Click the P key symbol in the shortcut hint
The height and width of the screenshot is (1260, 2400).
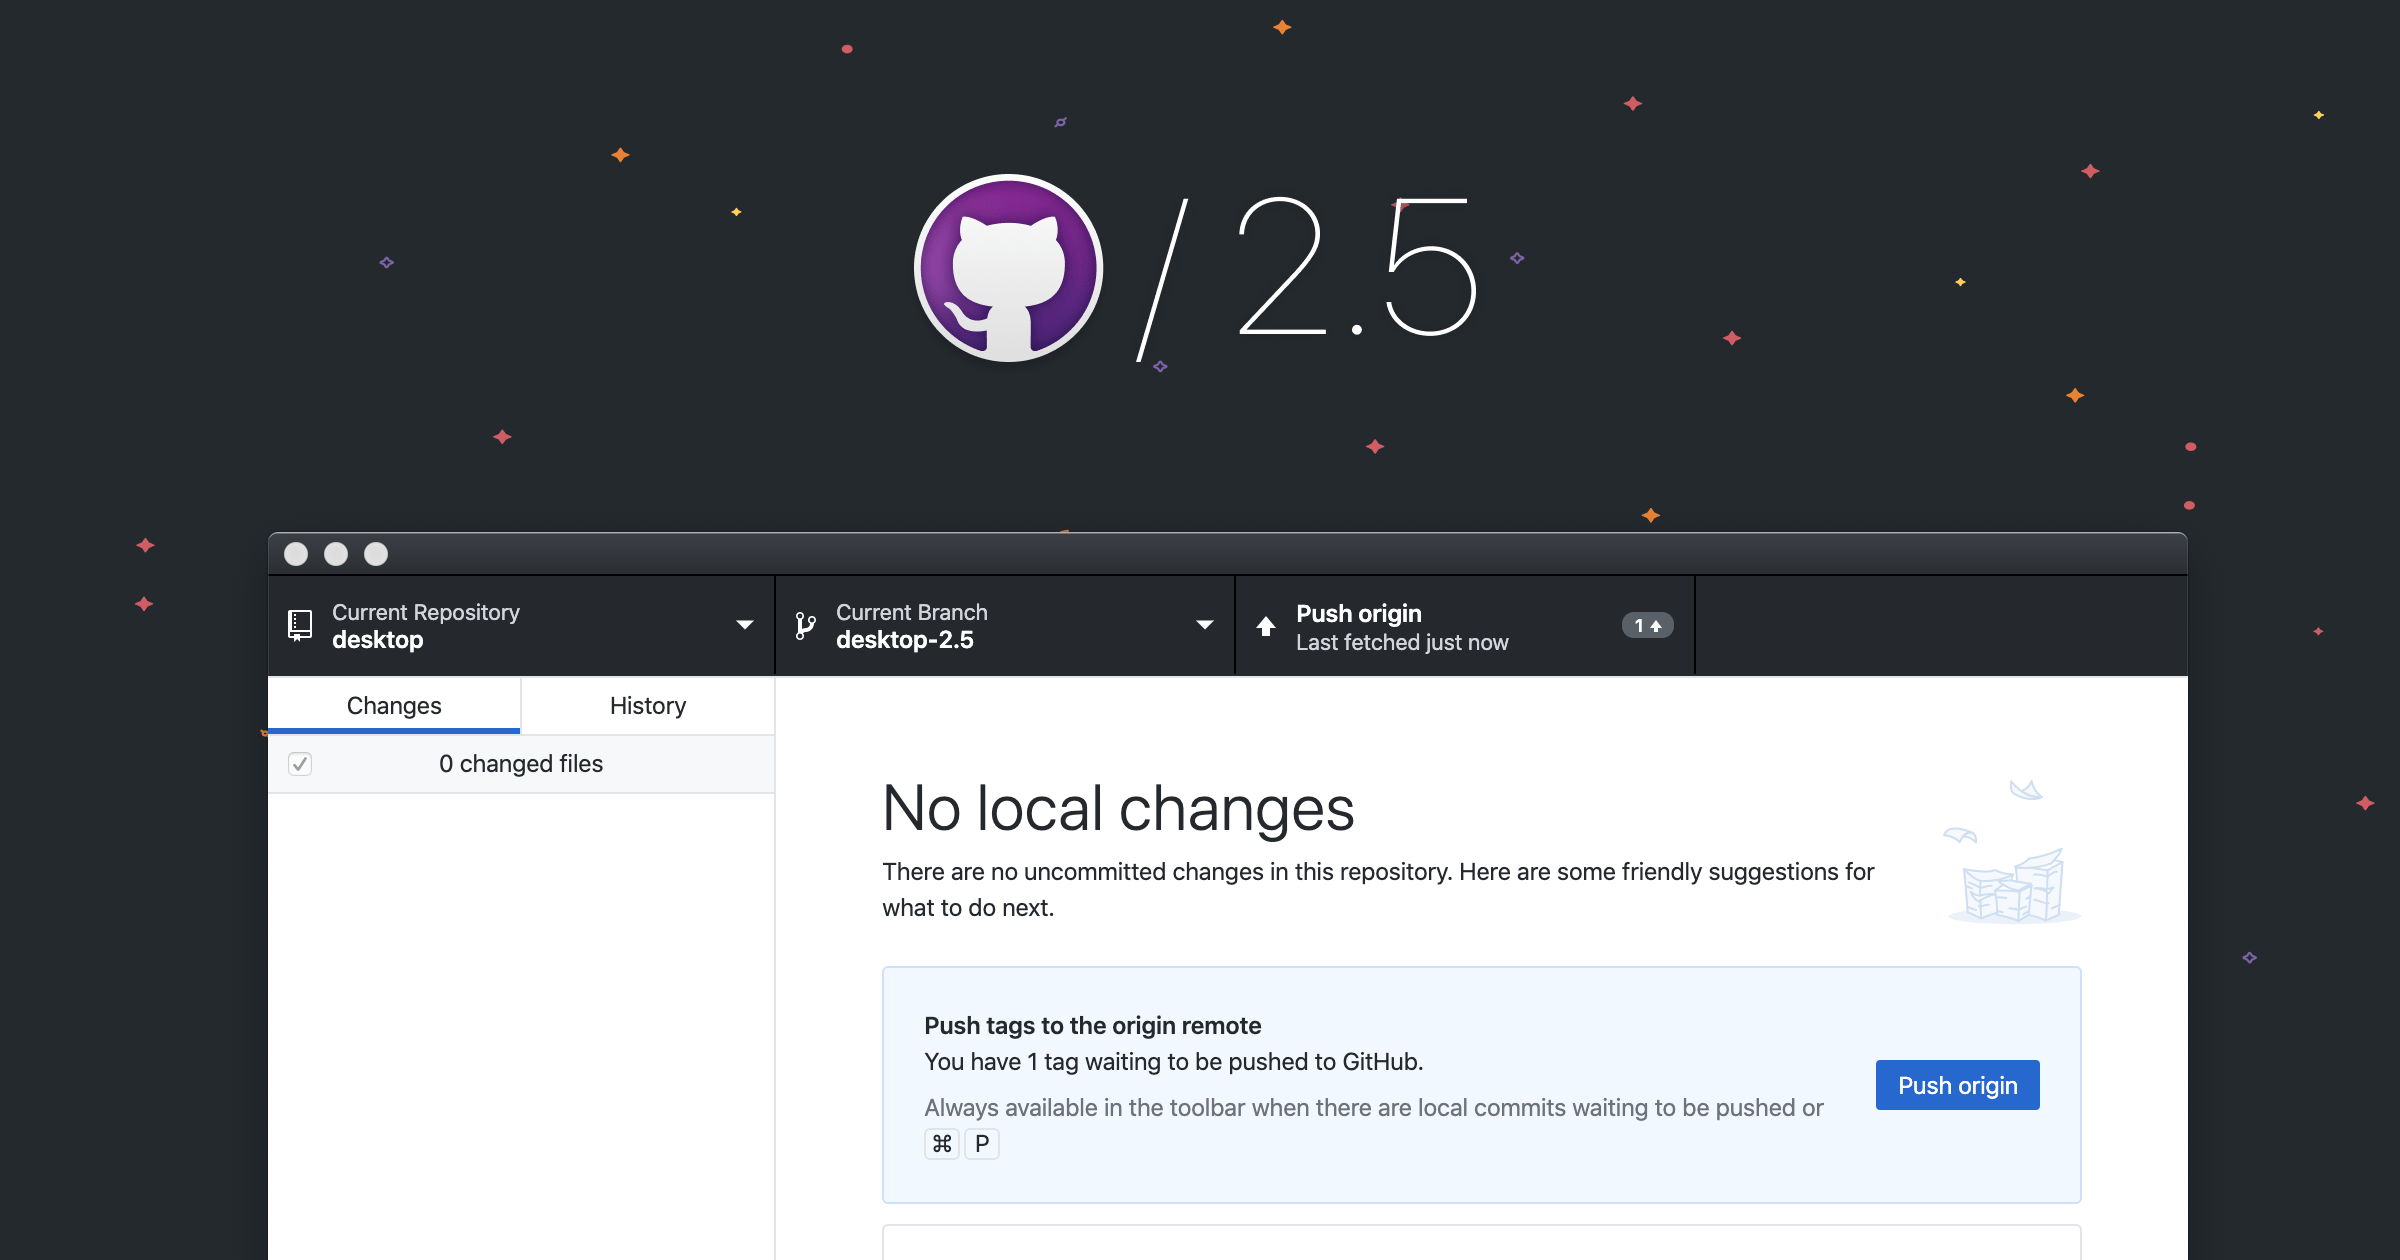pos(981,1143)
